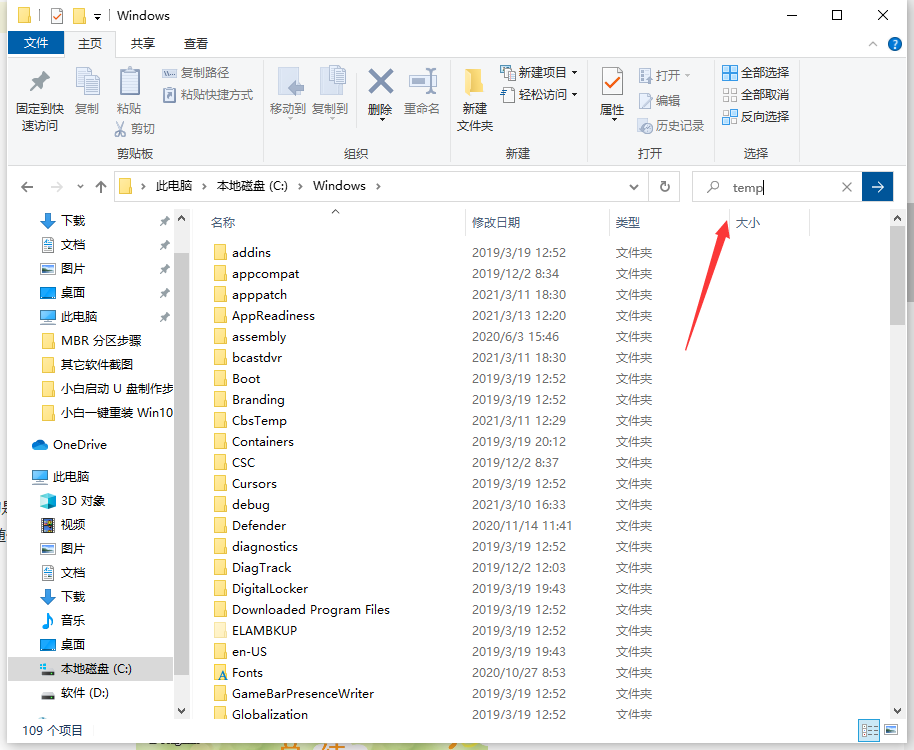Open Properties from the ribbon
914x750 pixels.
tap(612, 83)
